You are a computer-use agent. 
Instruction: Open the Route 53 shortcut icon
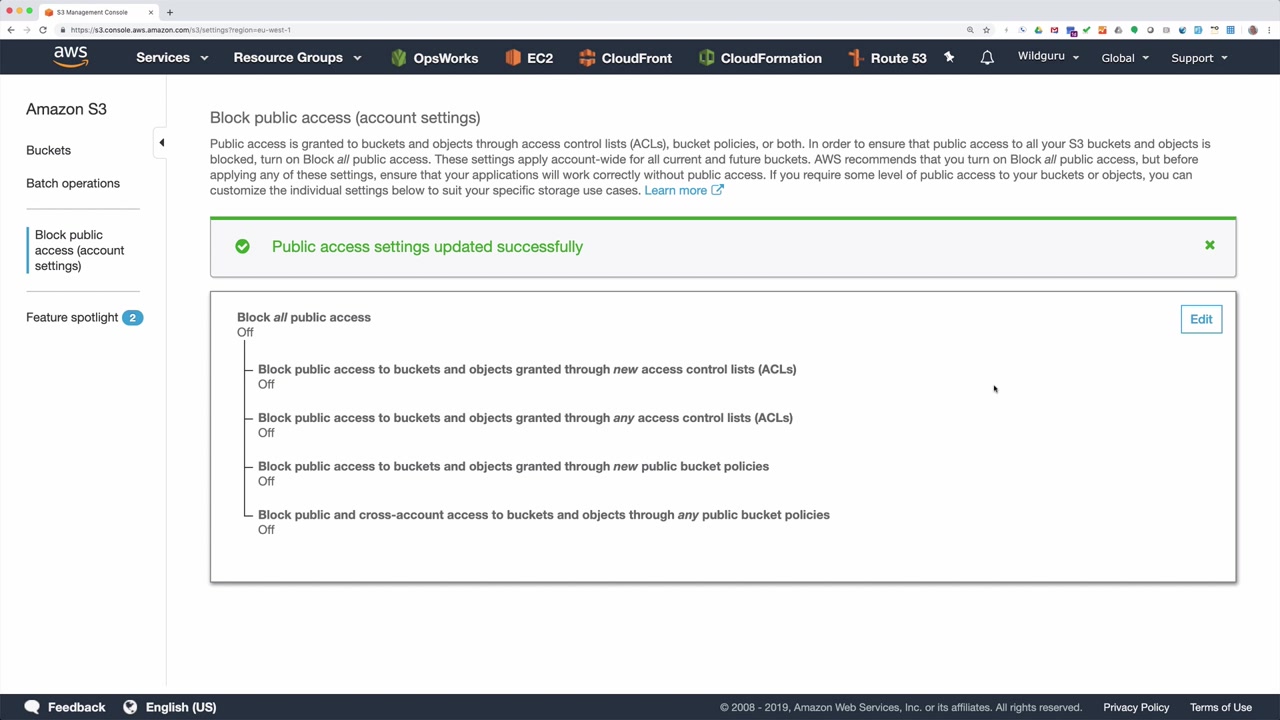pyautogui.click(x=856, y=58)
